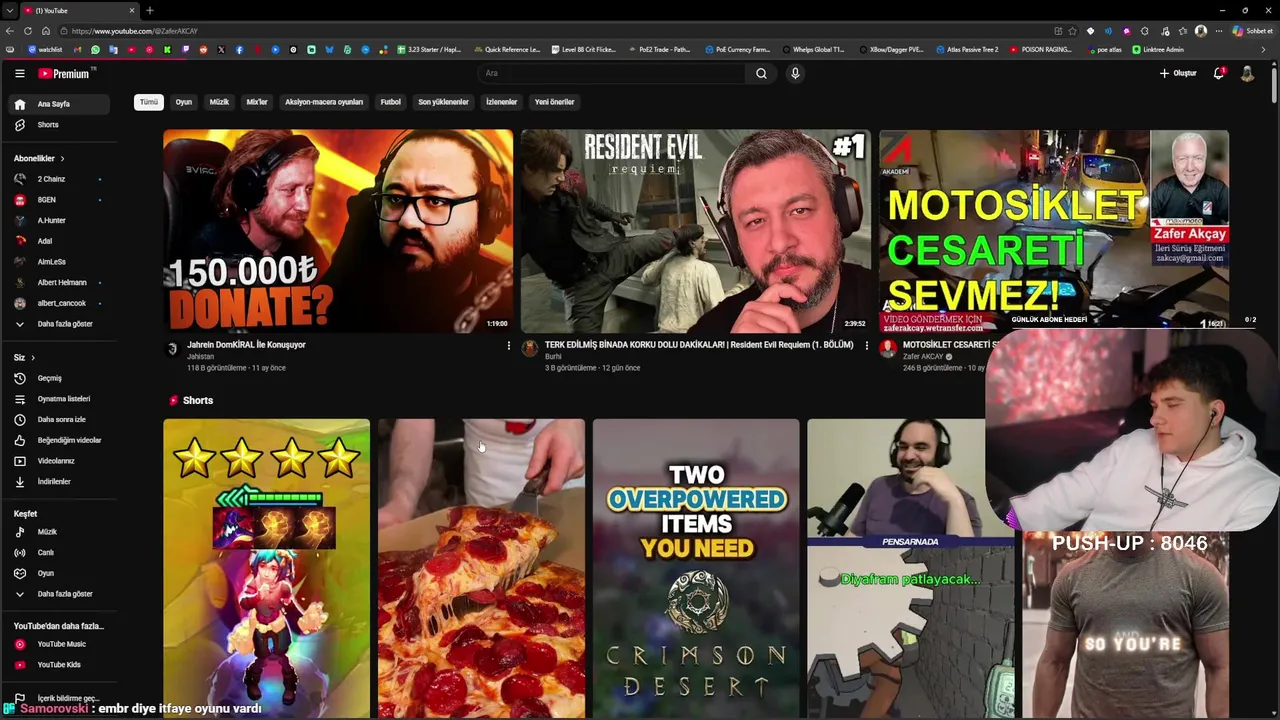Open the Burhi channel name link
Screen dimensions: 1280x720
tap(553, 357)
